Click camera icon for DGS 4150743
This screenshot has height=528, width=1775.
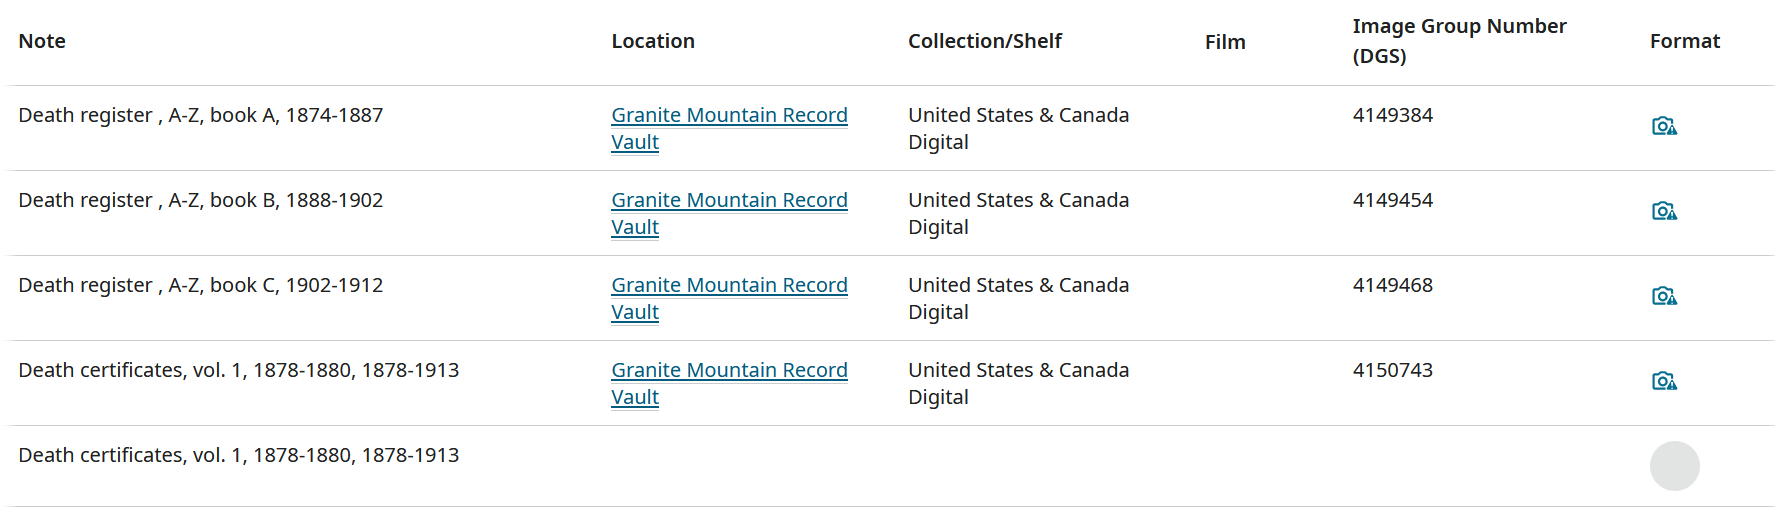point(1663,381)
